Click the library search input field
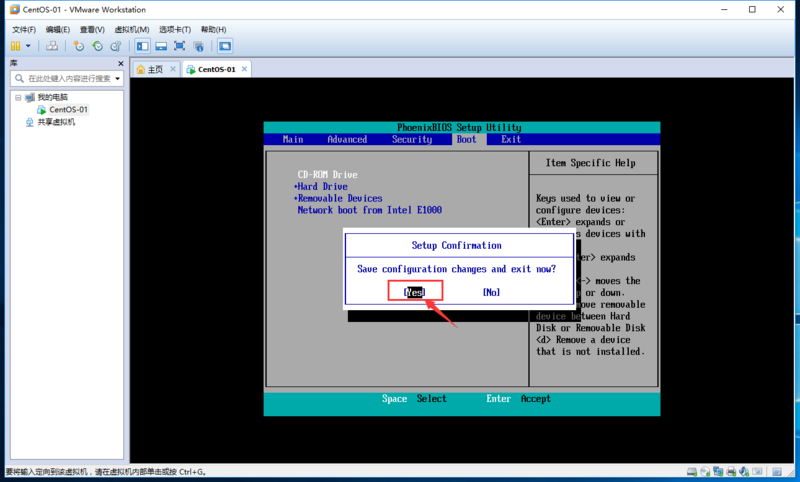The width and height of the screenshot is (800, 482). (x=67, y=79)
